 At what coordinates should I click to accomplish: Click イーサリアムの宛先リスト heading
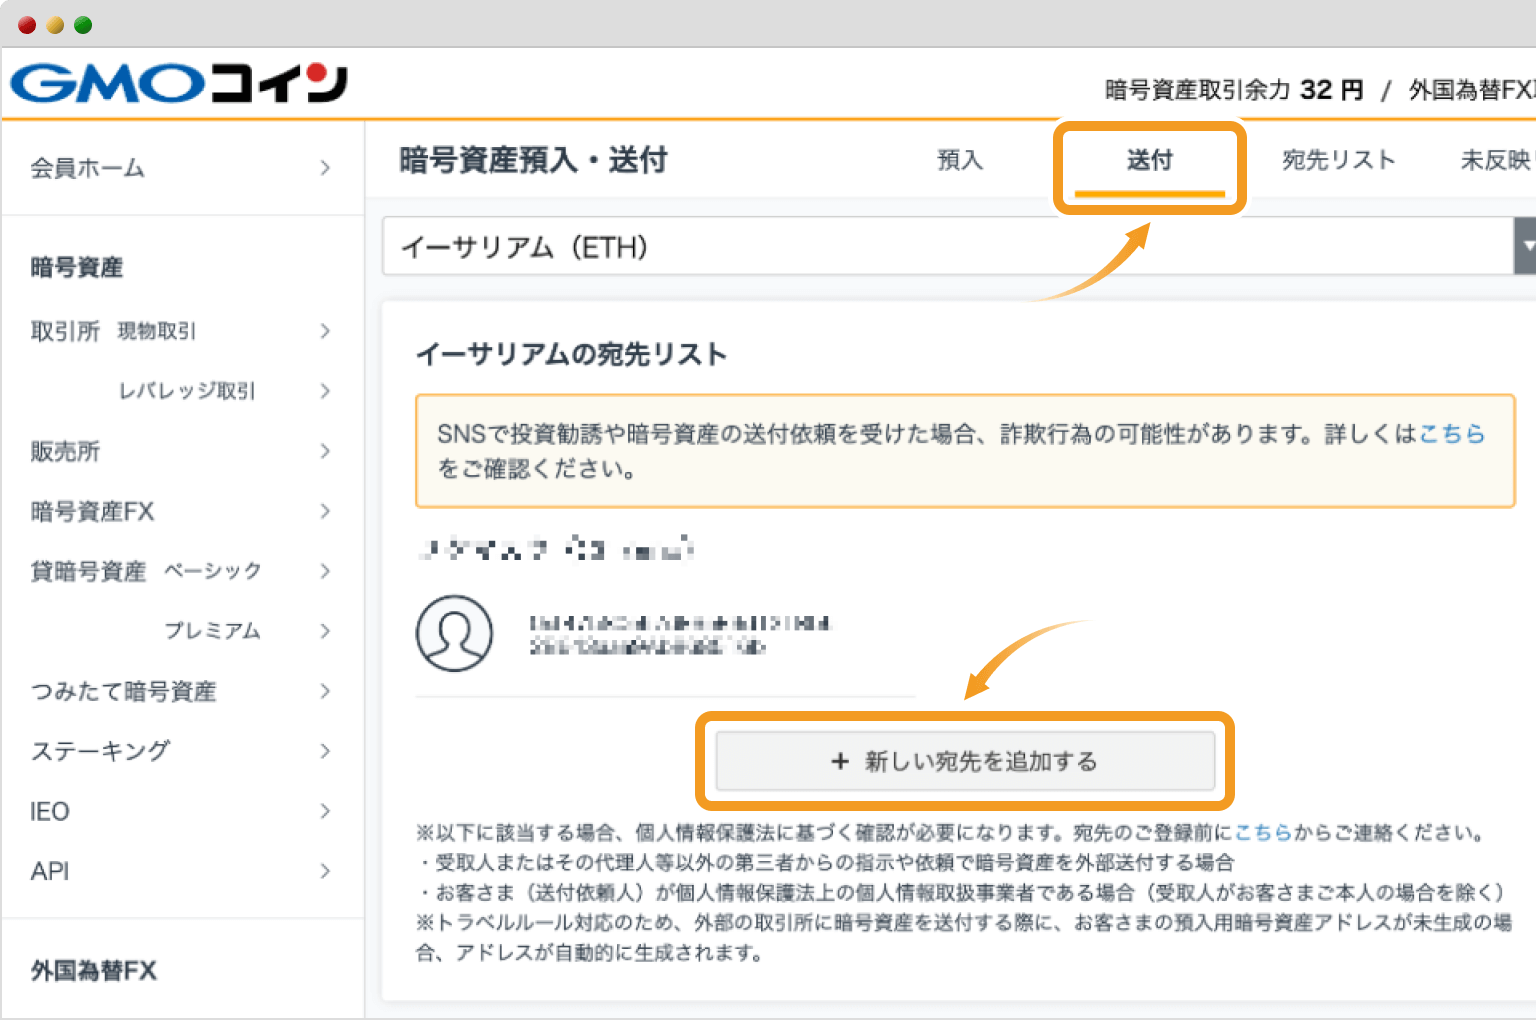click(x=572, y=354)
